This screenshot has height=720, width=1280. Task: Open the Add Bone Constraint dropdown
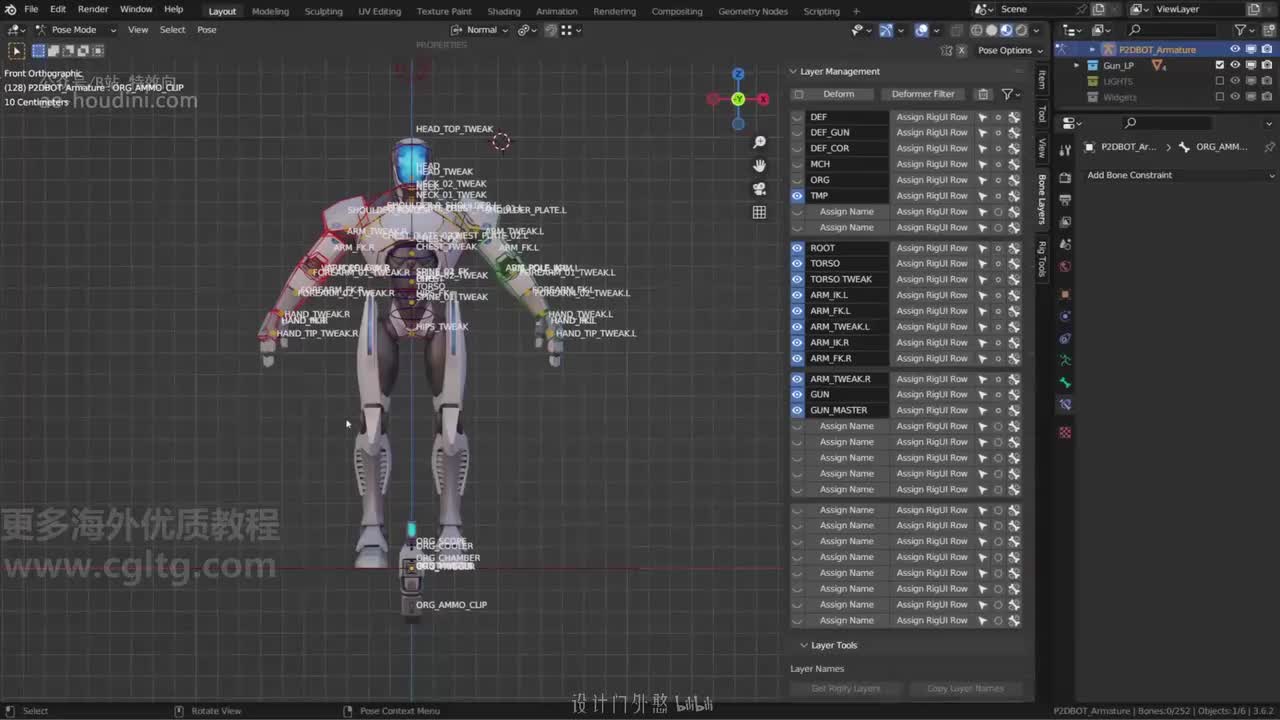coord(1181,175)
